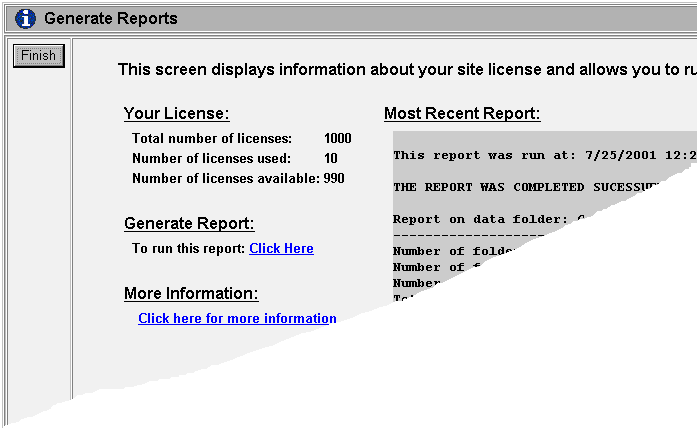Select the 'Your License:' heading
The height and width of the screenshot is (443, 697).
coord(176,113)
